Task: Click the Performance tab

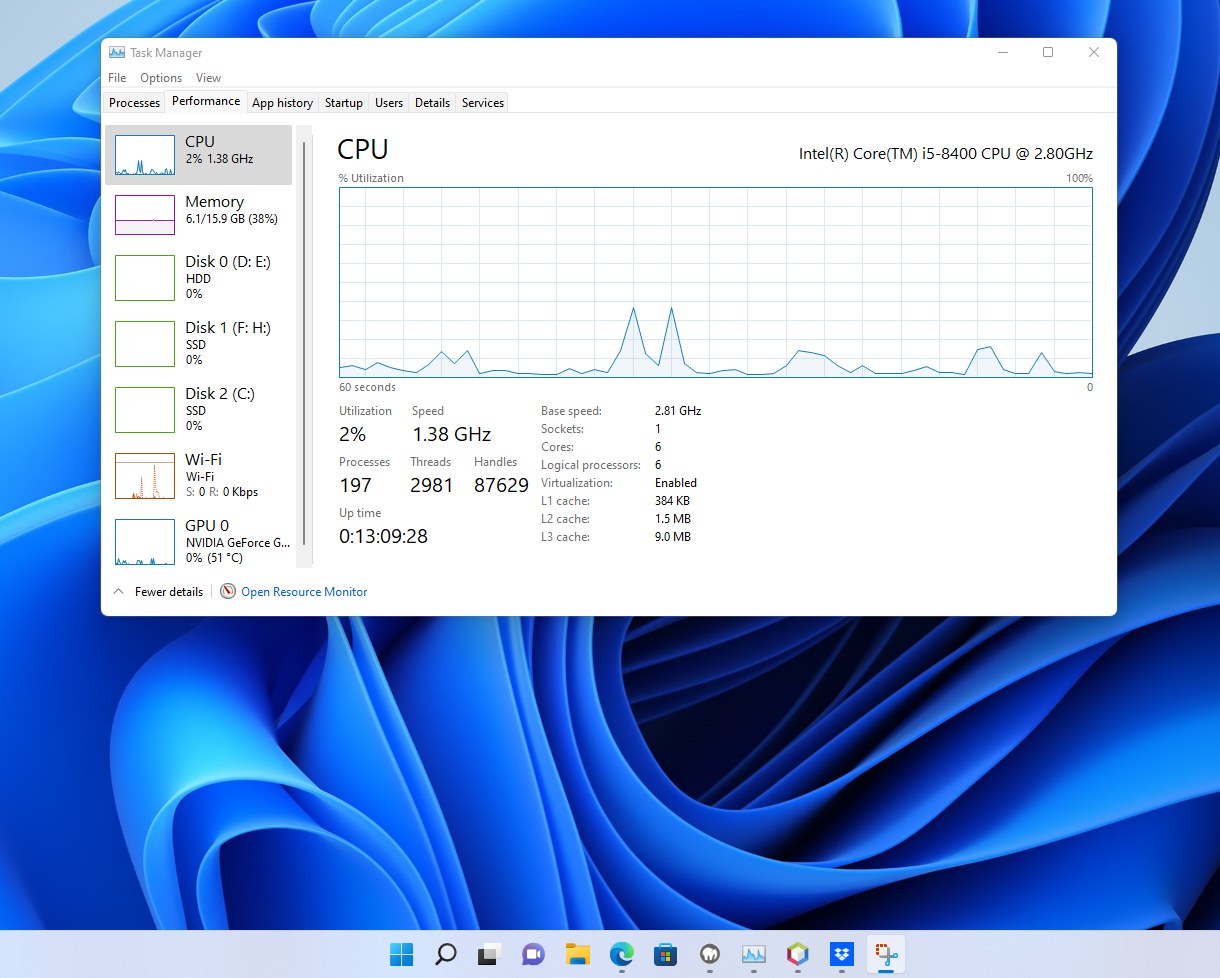Action: coord(206,101)
